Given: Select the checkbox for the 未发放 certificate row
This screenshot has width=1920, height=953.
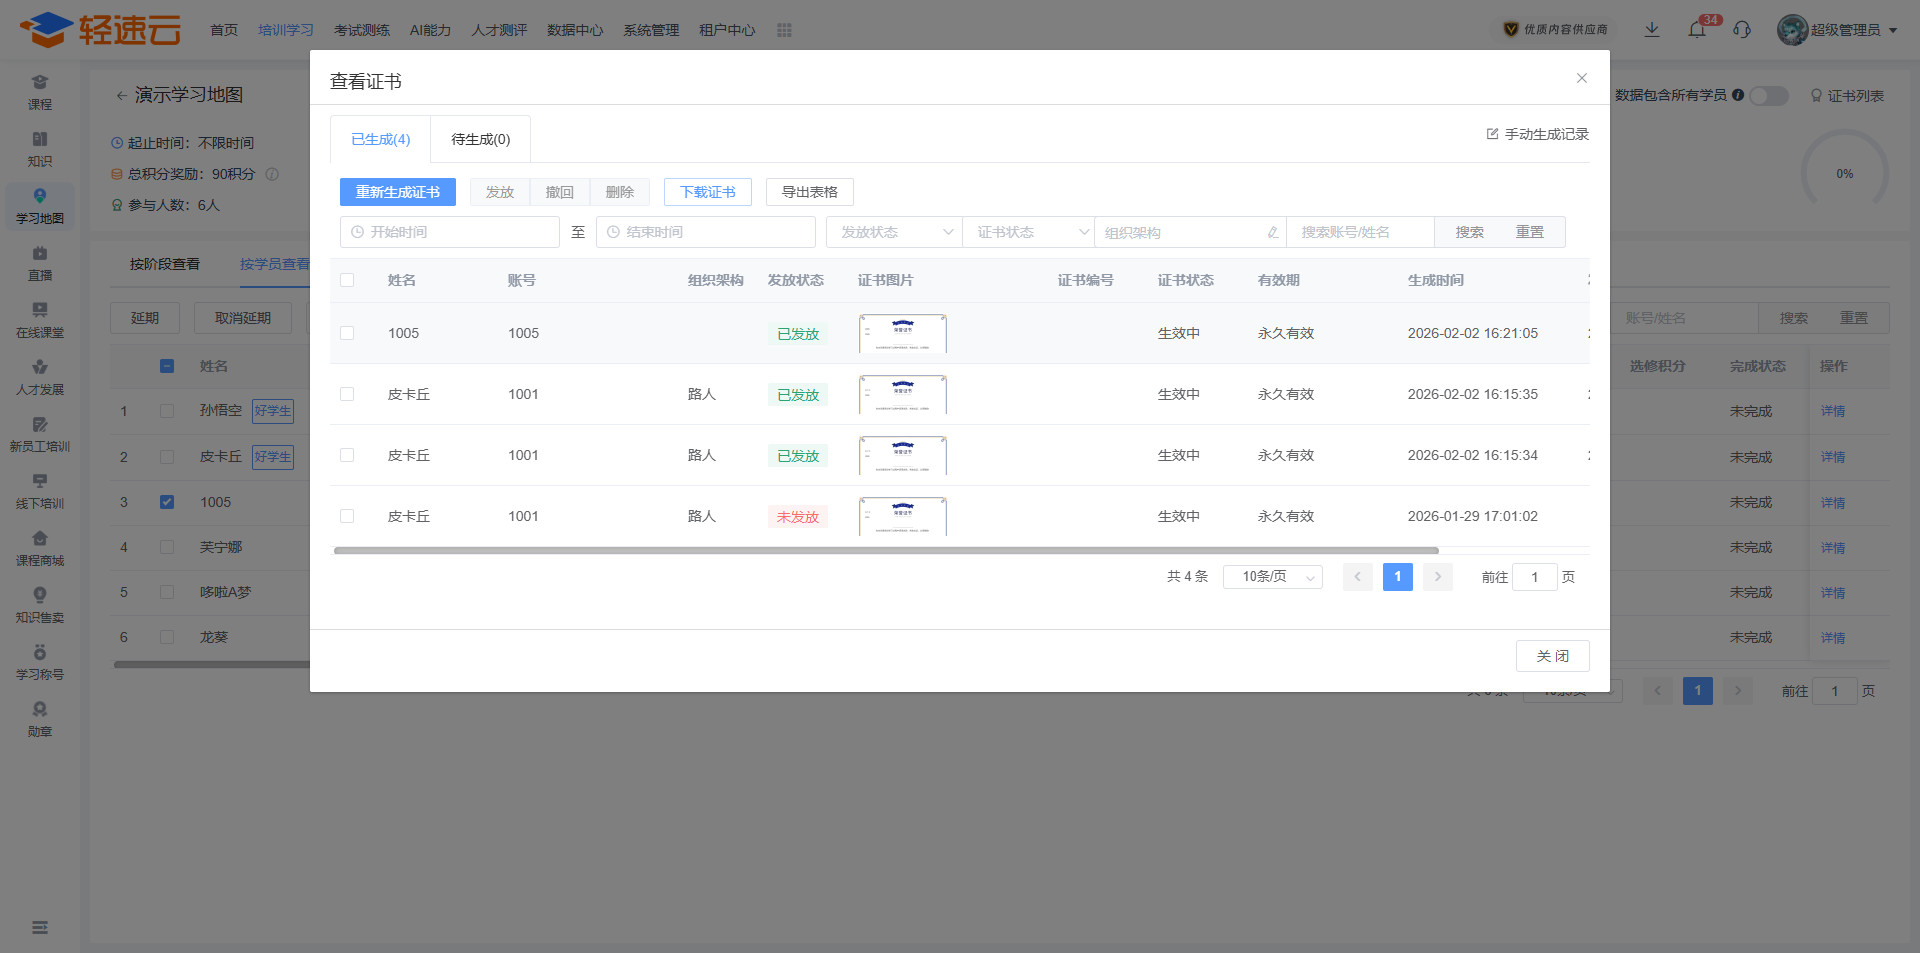Looking at the screenshot, I should (347, 516).
